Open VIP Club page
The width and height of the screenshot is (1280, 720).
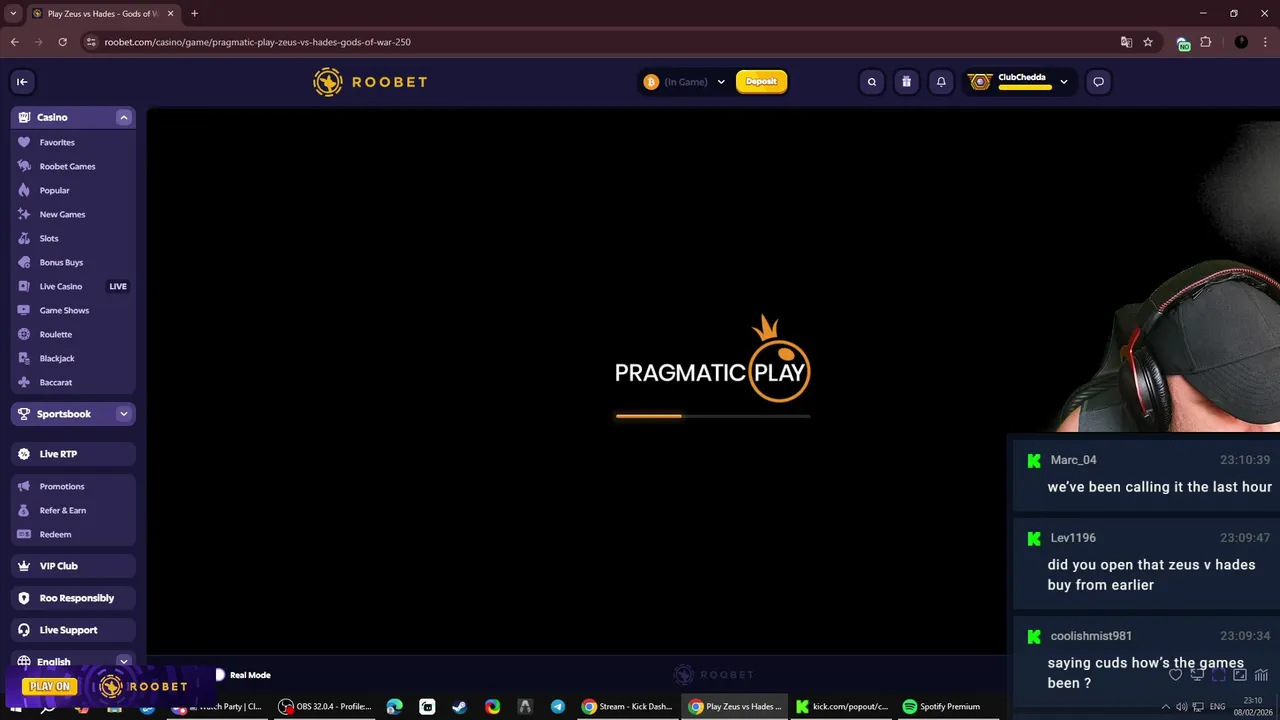pos(73,566)
